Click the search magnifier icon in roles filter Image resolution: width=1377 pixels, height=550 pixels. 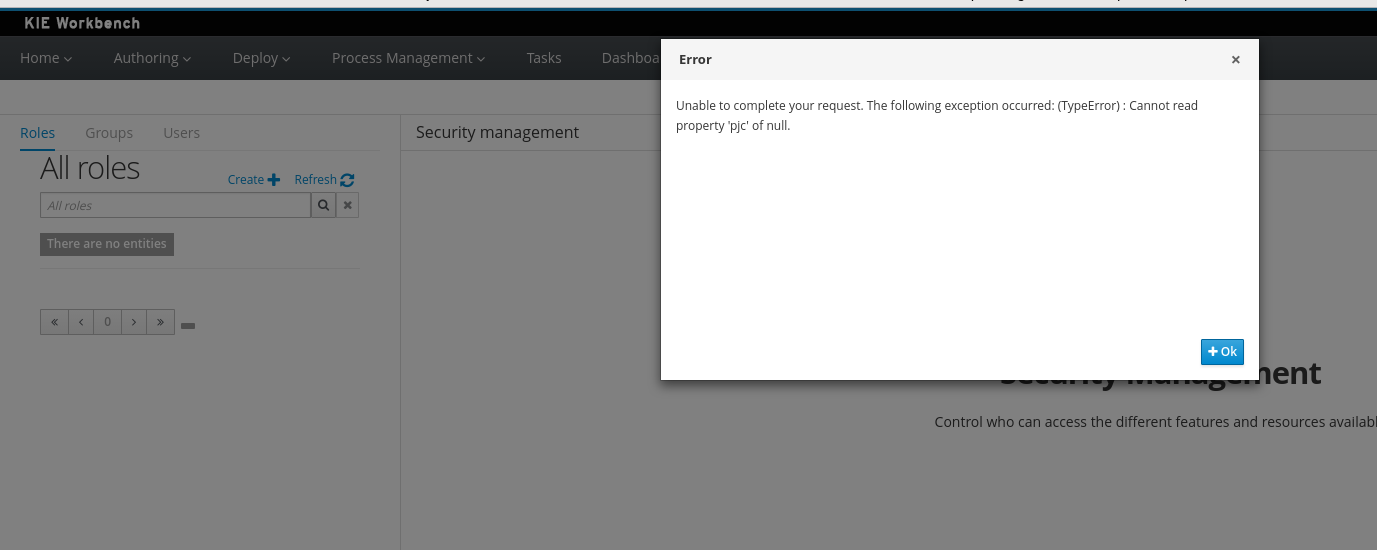click(323, 205)
